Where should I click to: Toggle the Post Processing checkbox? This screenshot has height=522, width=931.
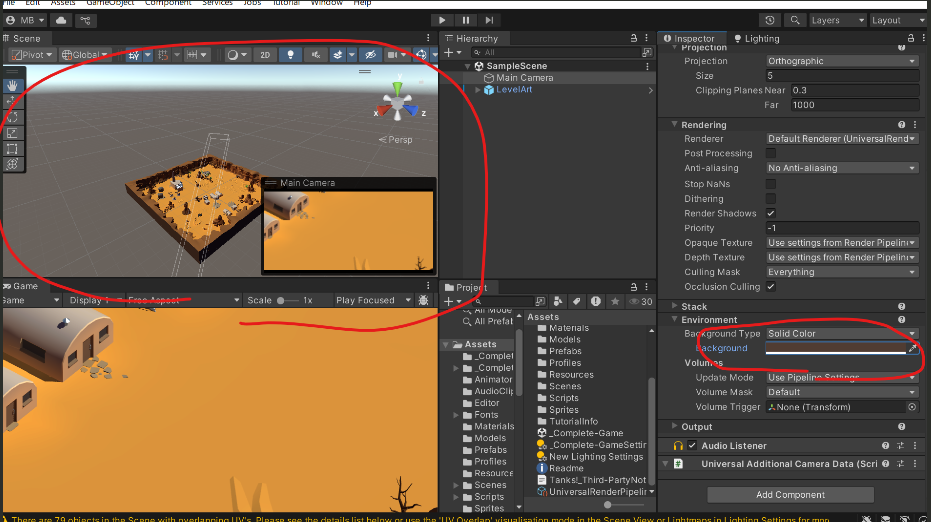pos(771,153)
